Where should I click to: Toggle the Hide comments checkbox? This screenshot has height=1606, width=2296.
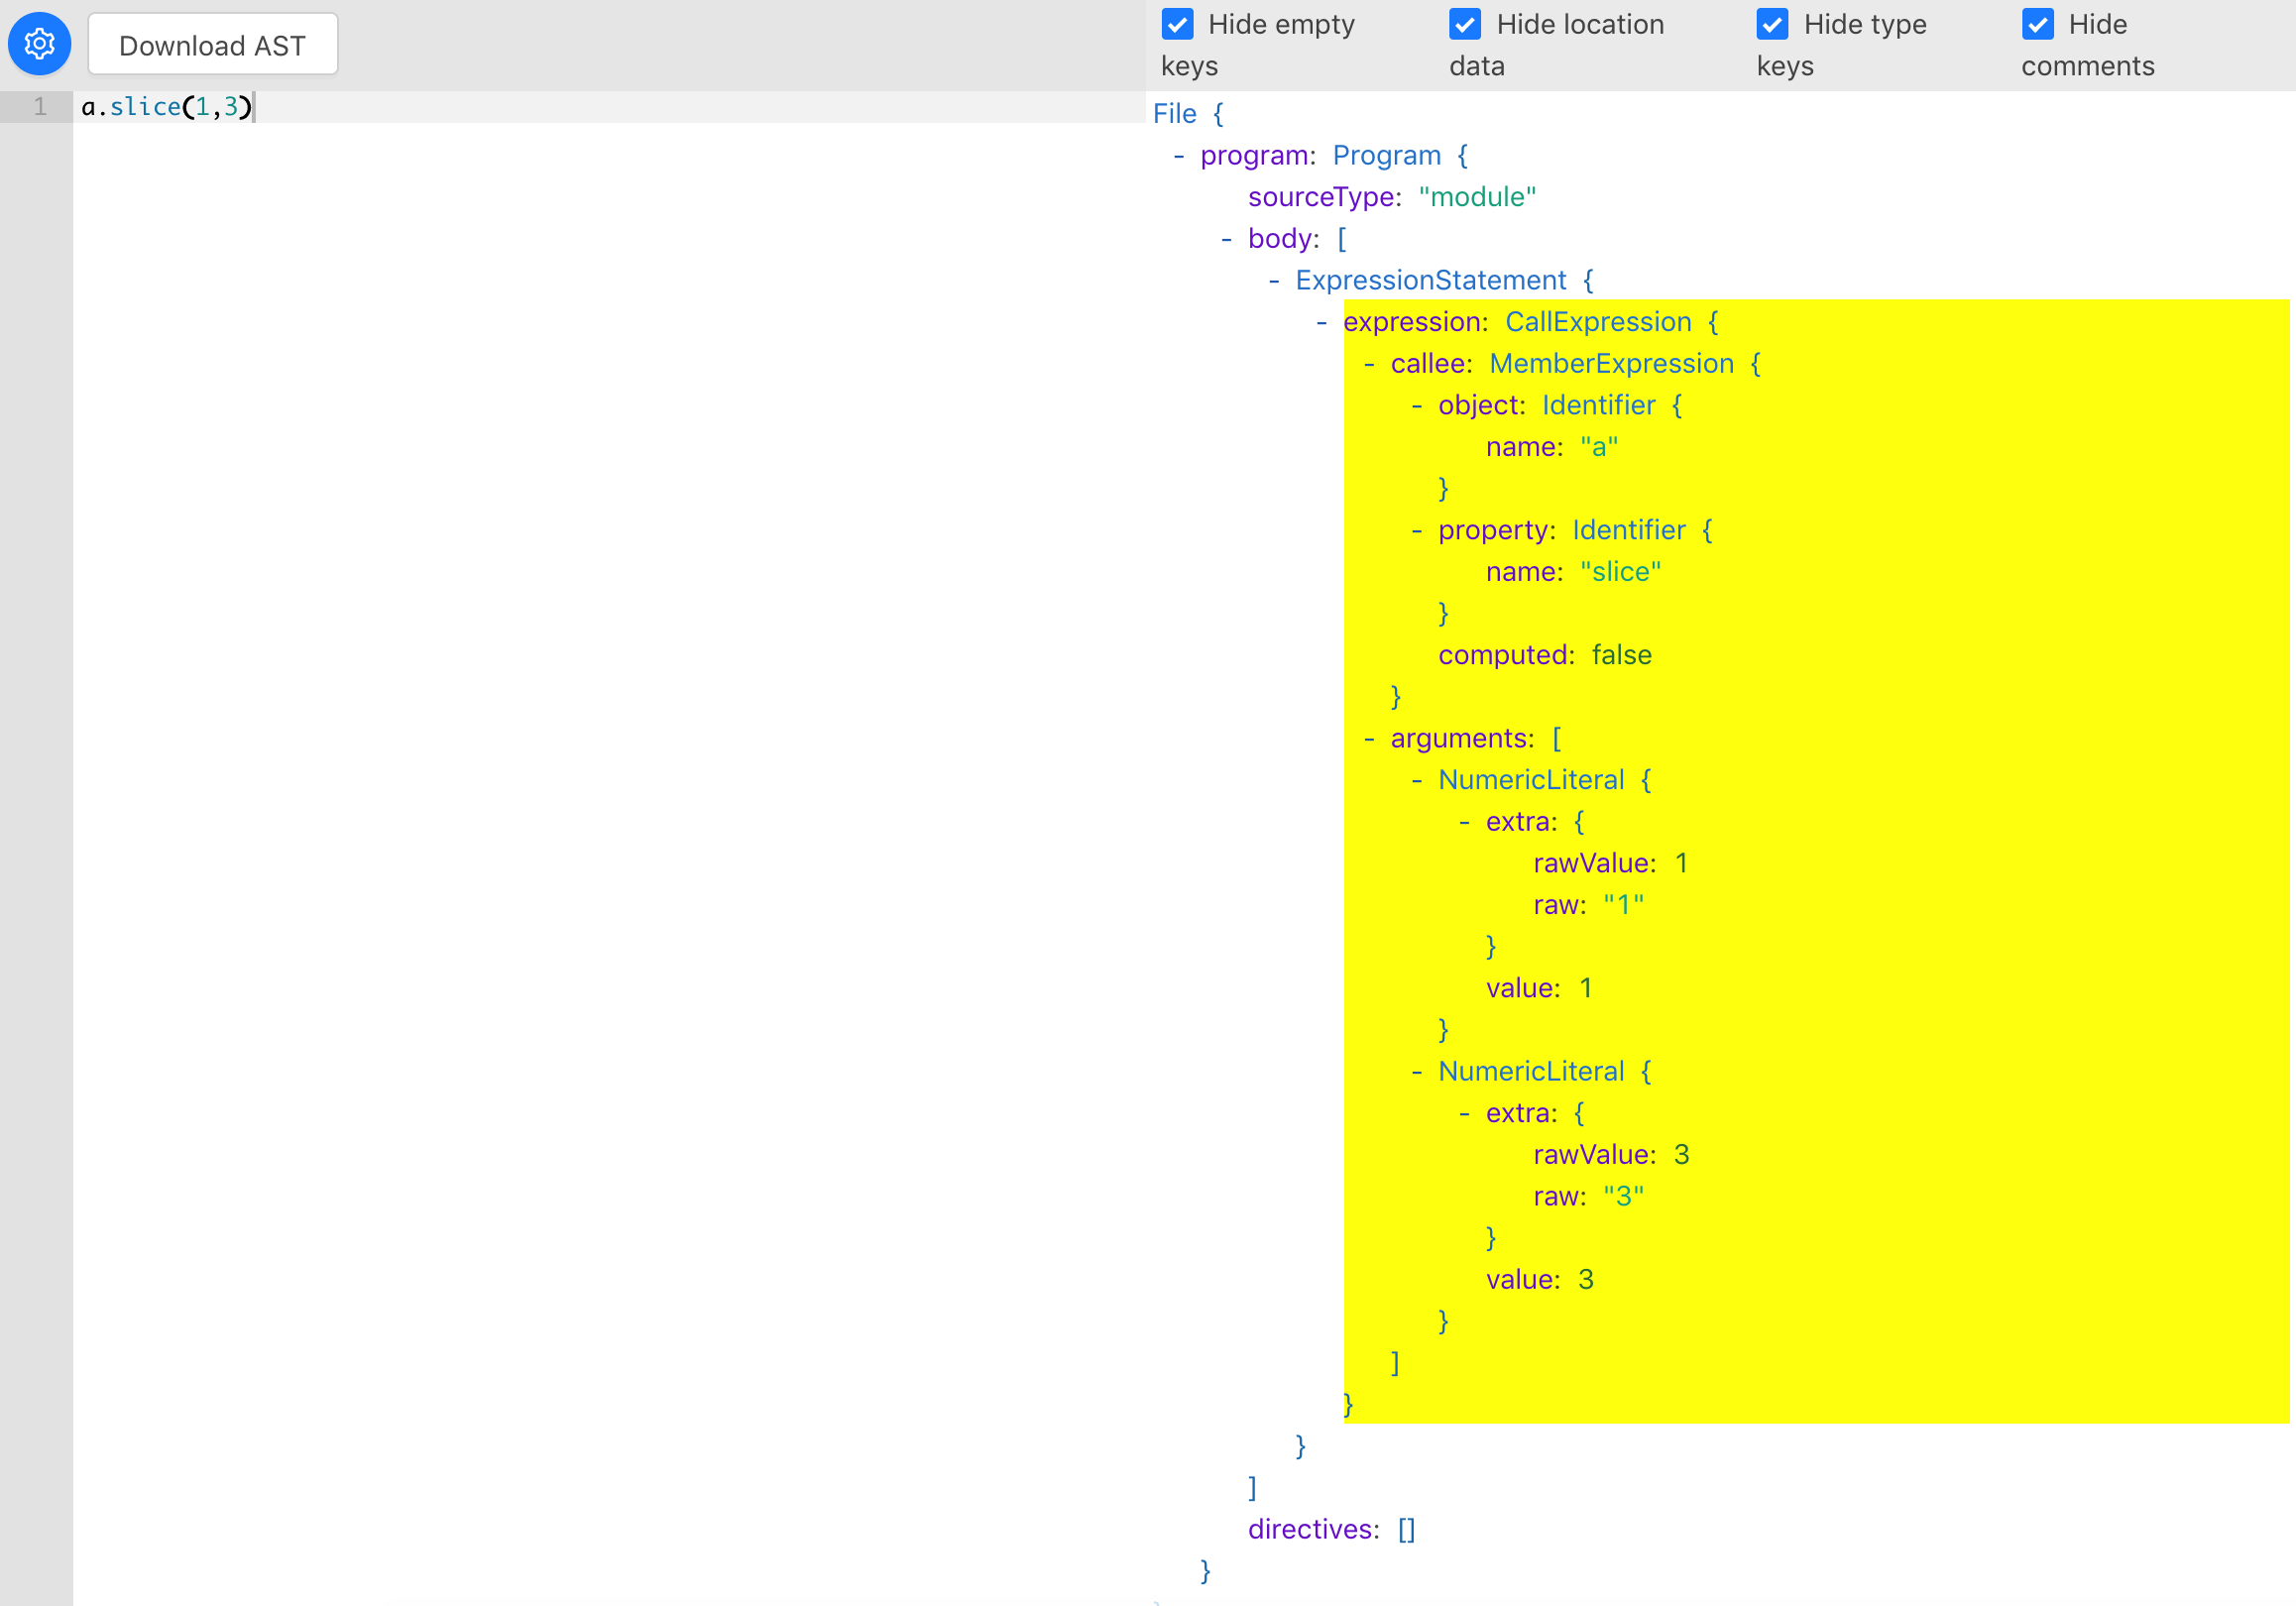pyautogui.click(x=2037, y=24)
